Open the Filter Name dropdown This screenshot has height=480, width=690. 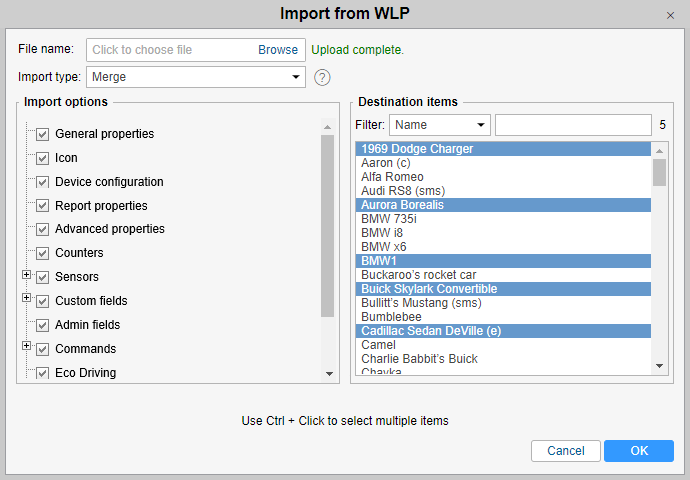[x=440, y=125]
